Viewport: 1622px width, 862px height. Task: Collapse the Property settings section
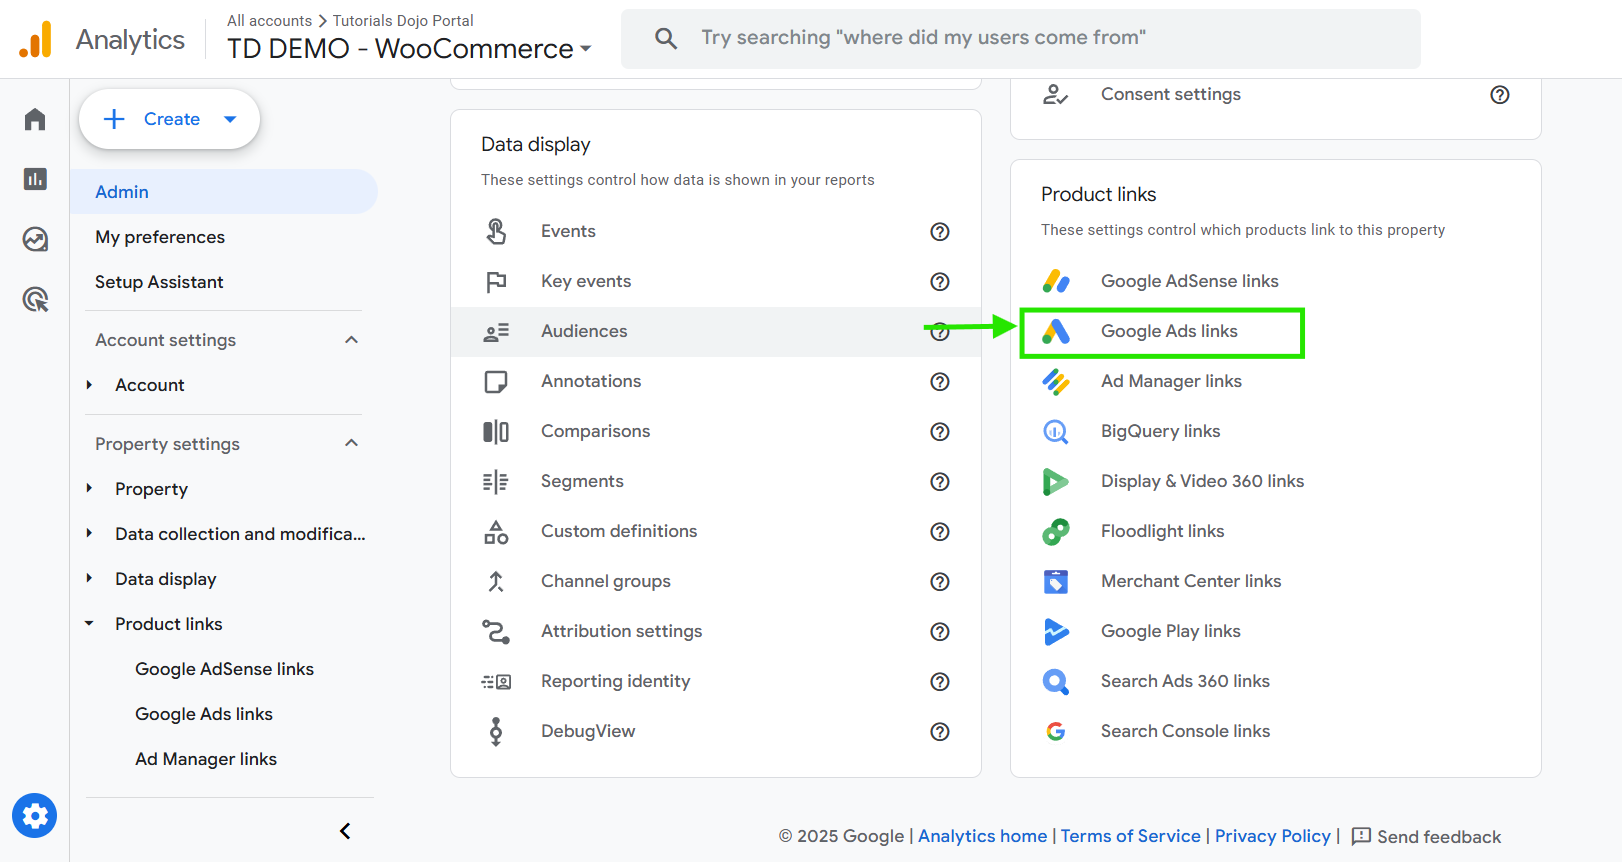tap(351, 443)
